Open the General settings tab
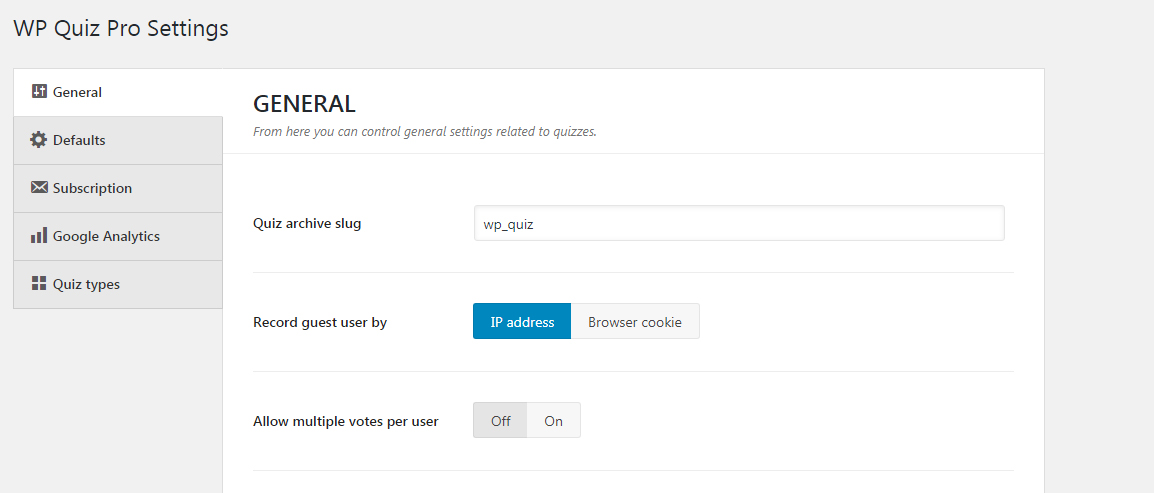Screen dimensions: 1154x493 (x=118, y=92)
